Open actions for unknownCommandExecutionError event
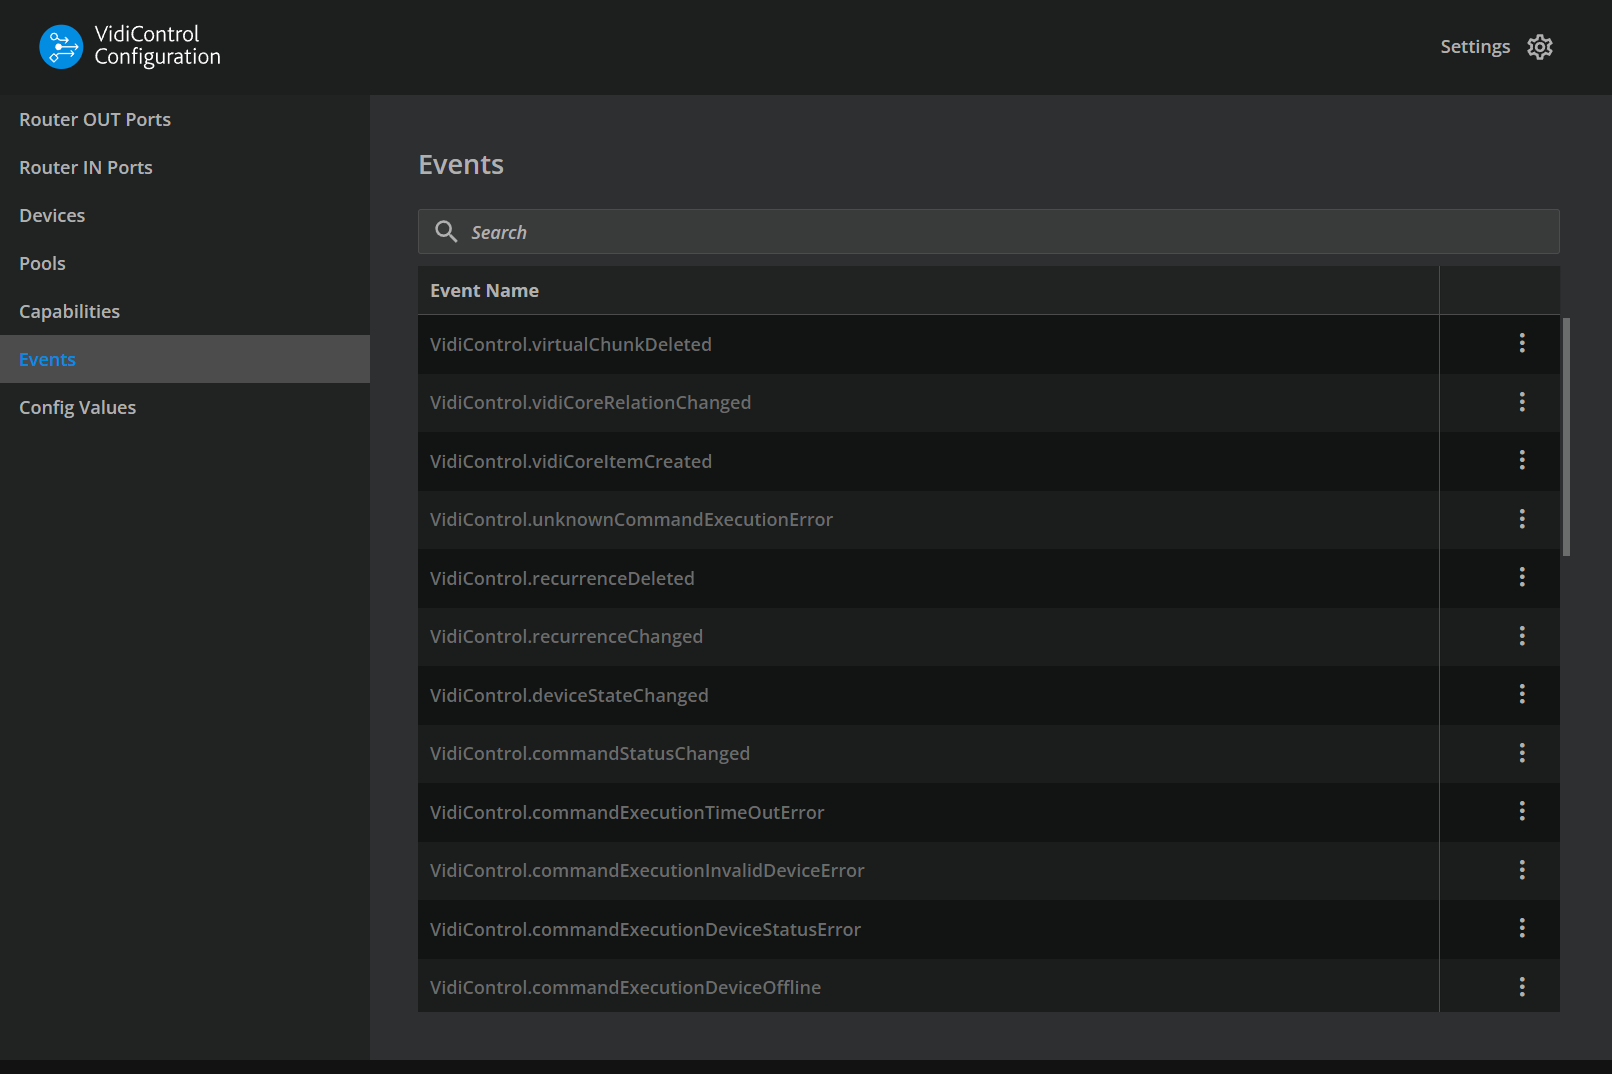 [1521, 519]
